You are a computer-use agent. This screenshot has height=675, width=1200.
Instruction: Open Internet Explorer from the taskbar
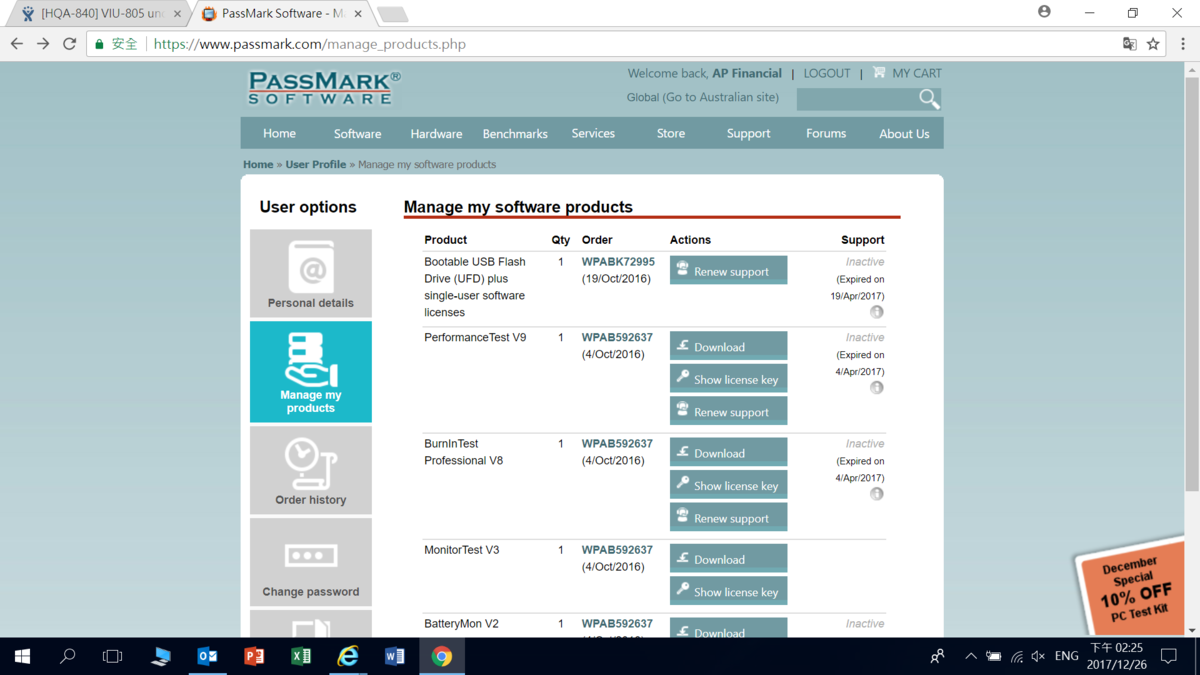[x=347, y=656]
